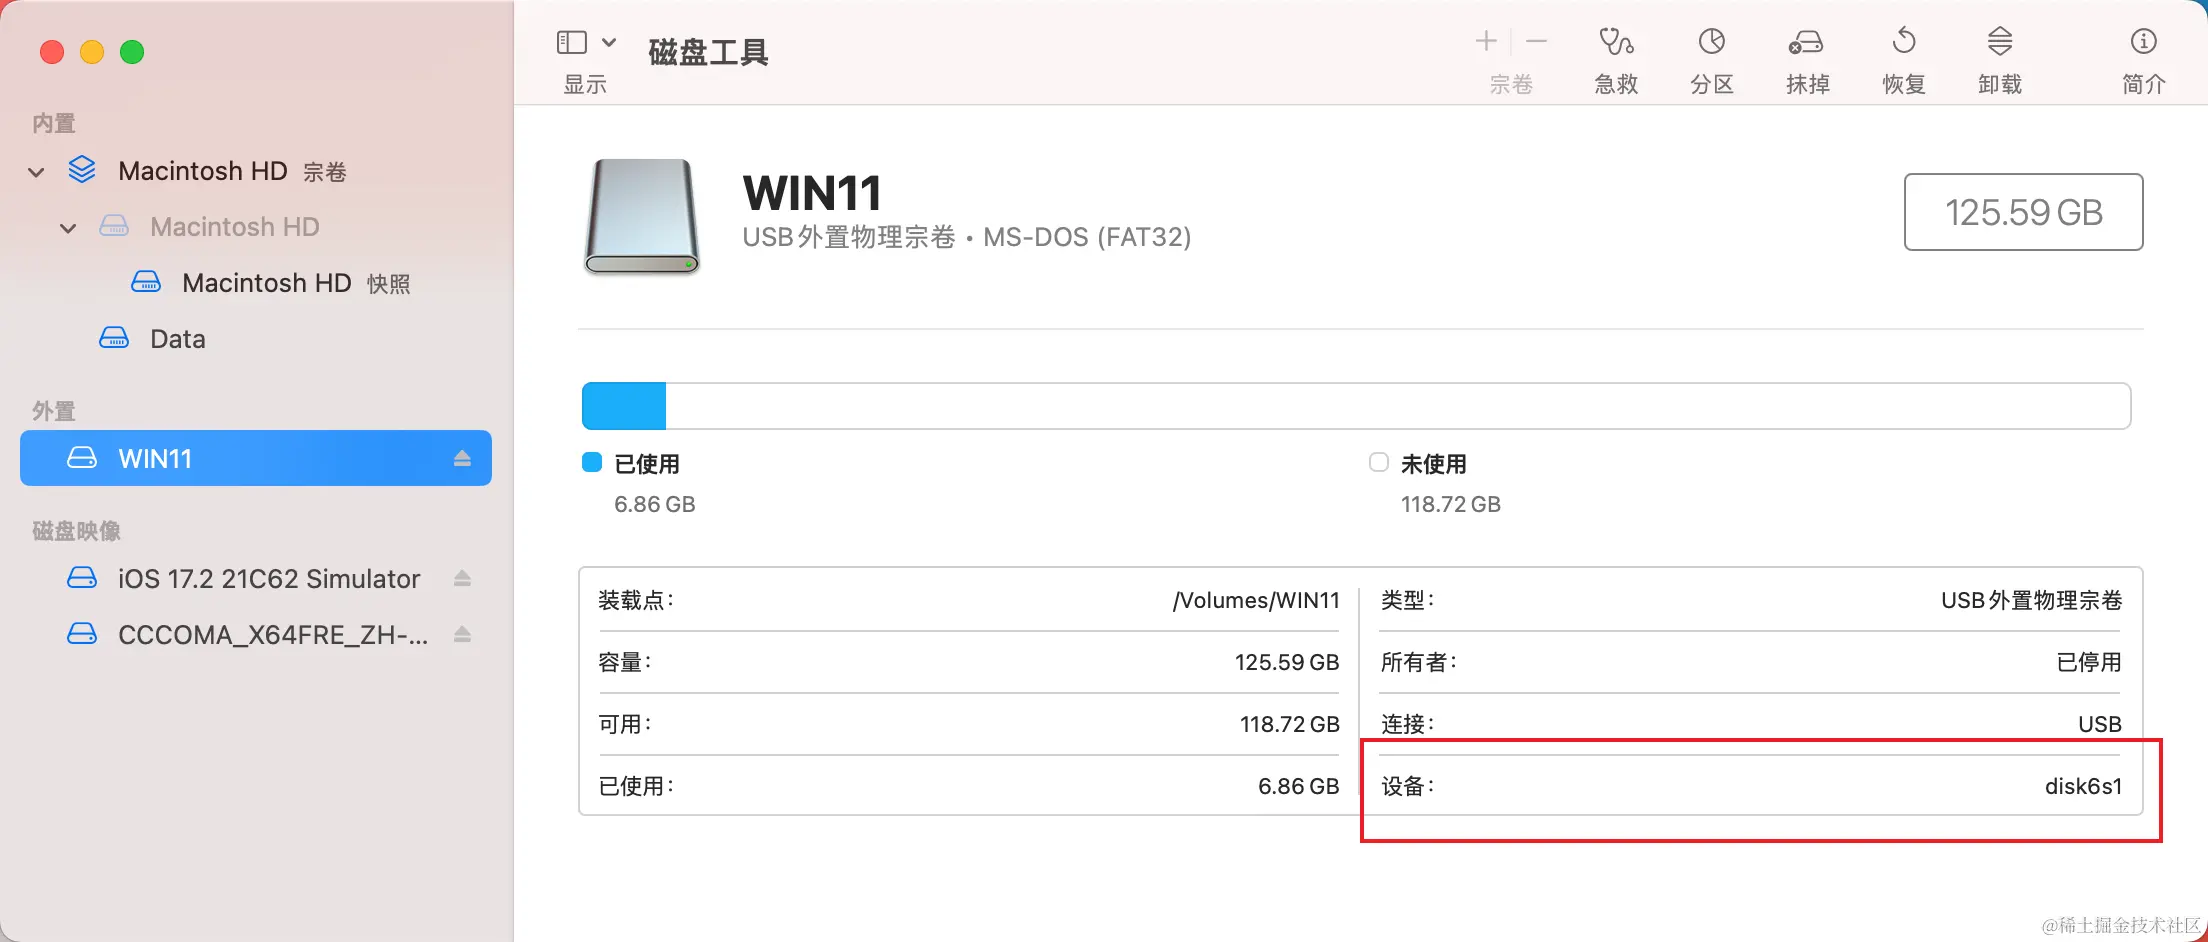Click the 118.72 GB available value in table
This screenshot has height=942, width=2208.
point(1290,724)
